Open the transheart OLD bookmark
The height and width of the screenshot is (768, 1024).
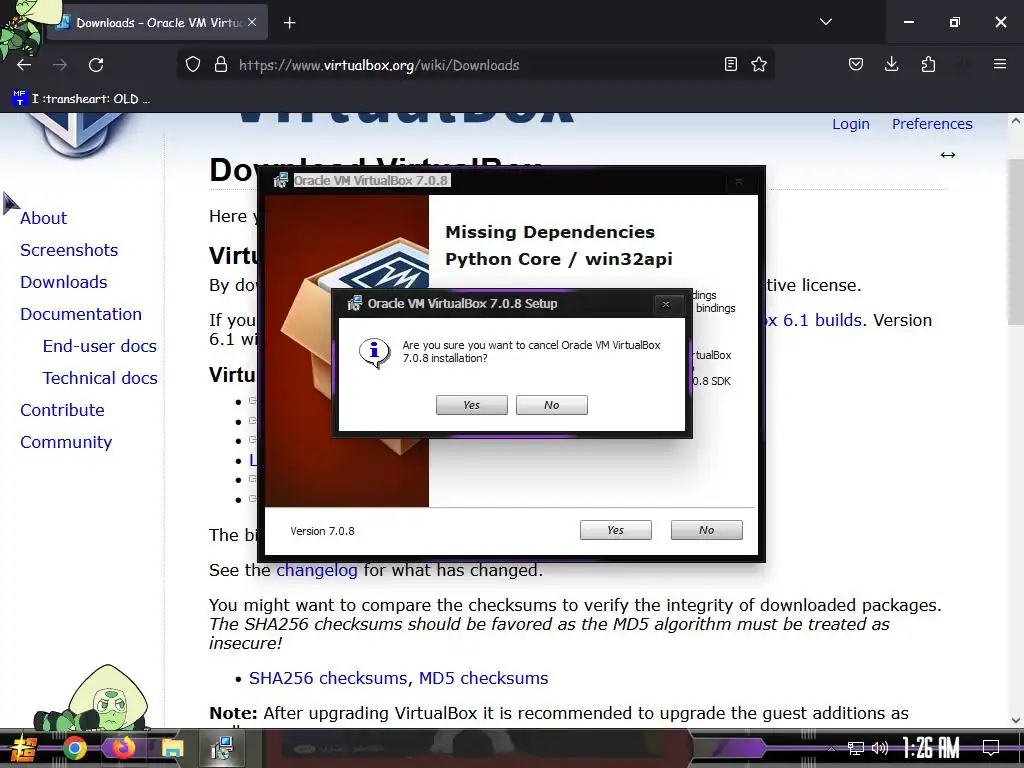pos(82,99)
